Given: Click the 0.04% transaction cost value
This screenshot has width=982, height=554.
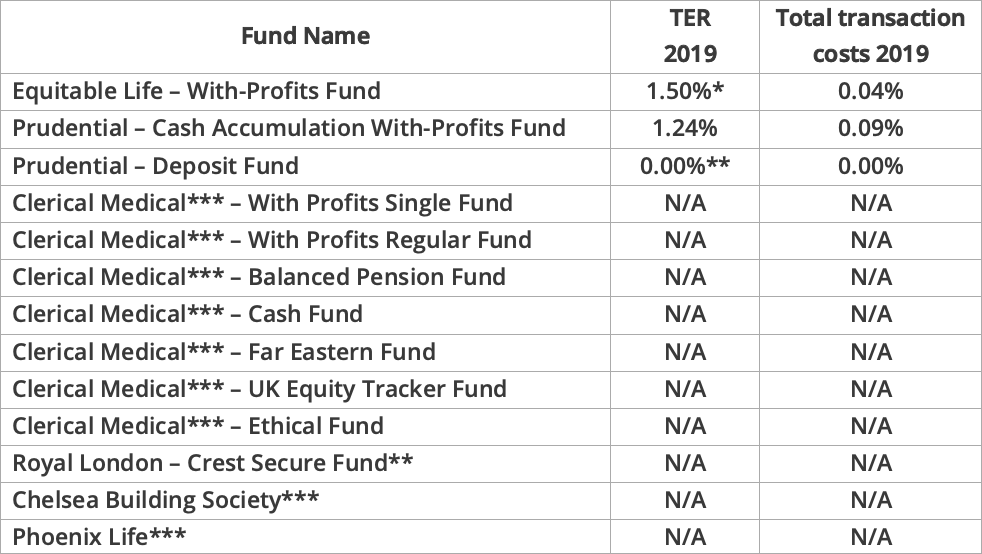Looking at the screenshot, I should [x=870, y=91].
